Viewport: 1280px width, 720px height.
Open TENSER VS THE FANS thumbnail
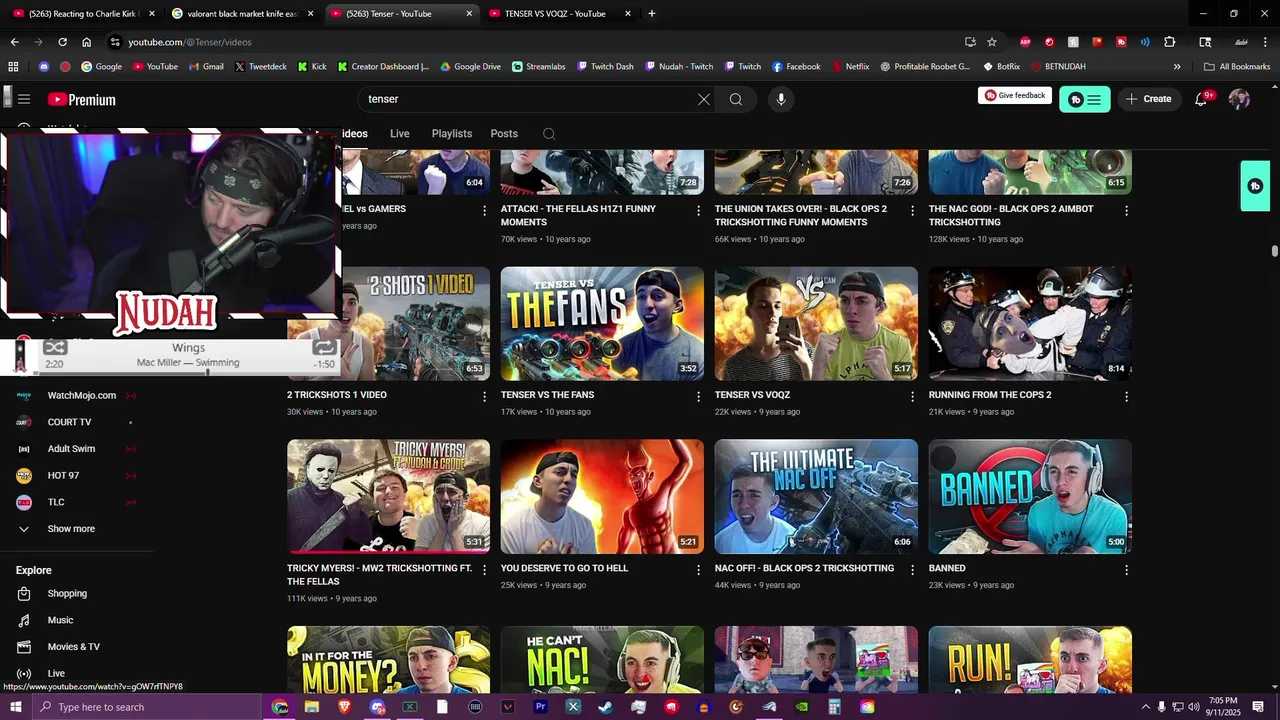click(x=602, y=323)
